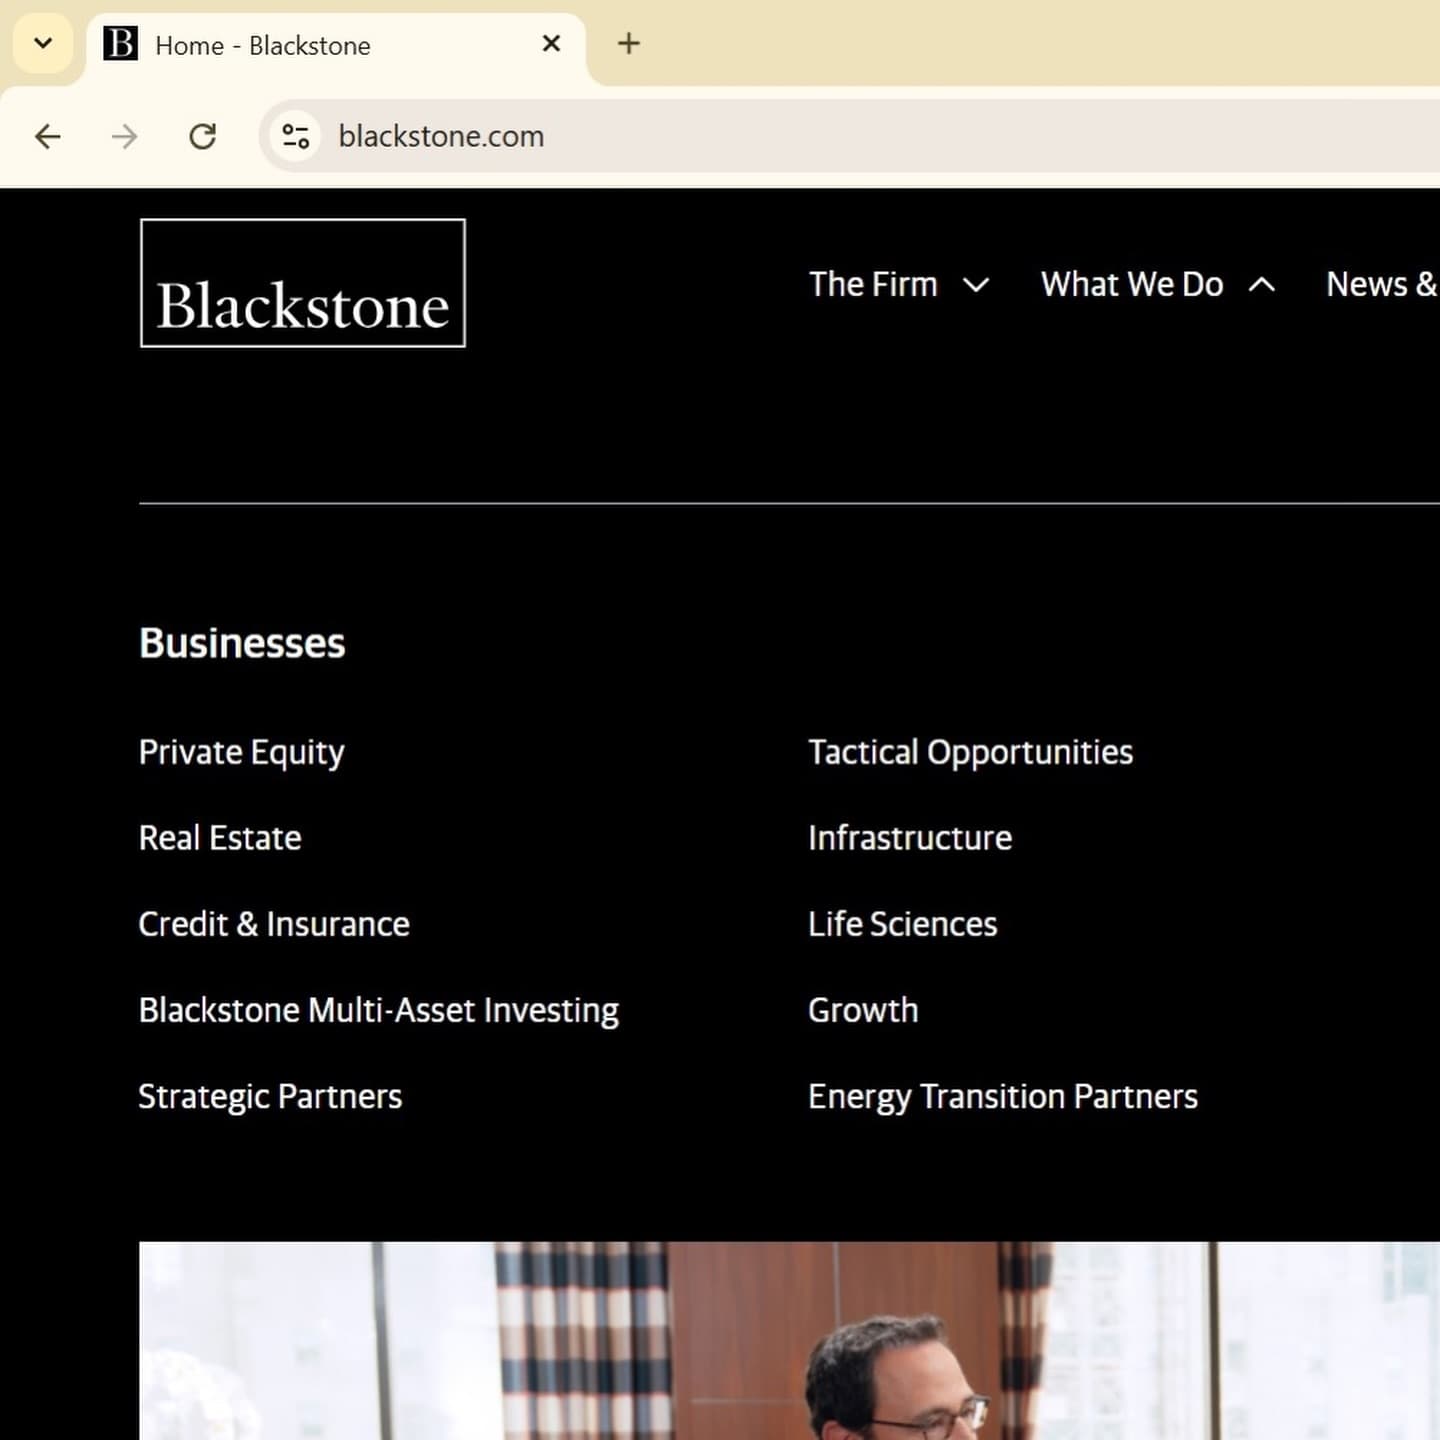The width and height of the screenshot is (1440, 1440).
Task: View site information for blackstone.com
Action: click(295, 136)
